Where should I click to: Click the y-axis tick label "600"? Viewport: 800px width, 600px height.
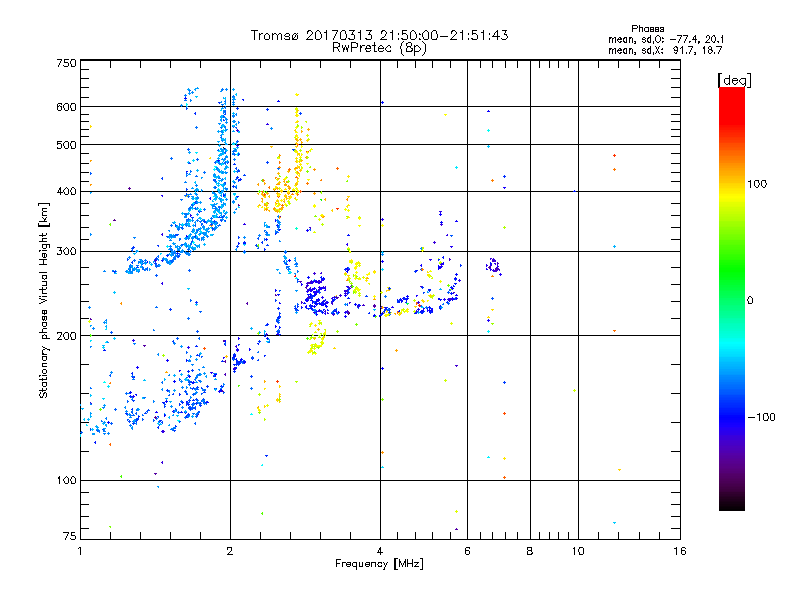click(67, 107)
